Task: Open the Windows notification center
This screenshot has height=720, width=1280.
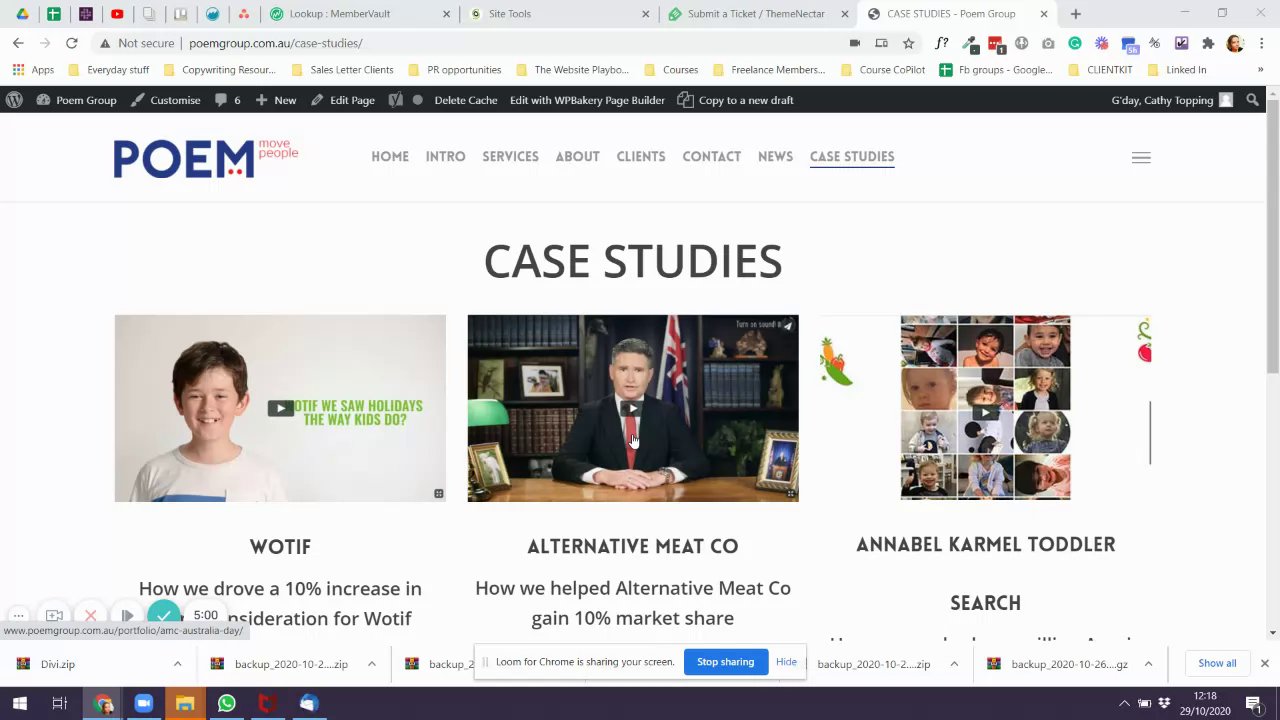Action: coord(1253,703)
